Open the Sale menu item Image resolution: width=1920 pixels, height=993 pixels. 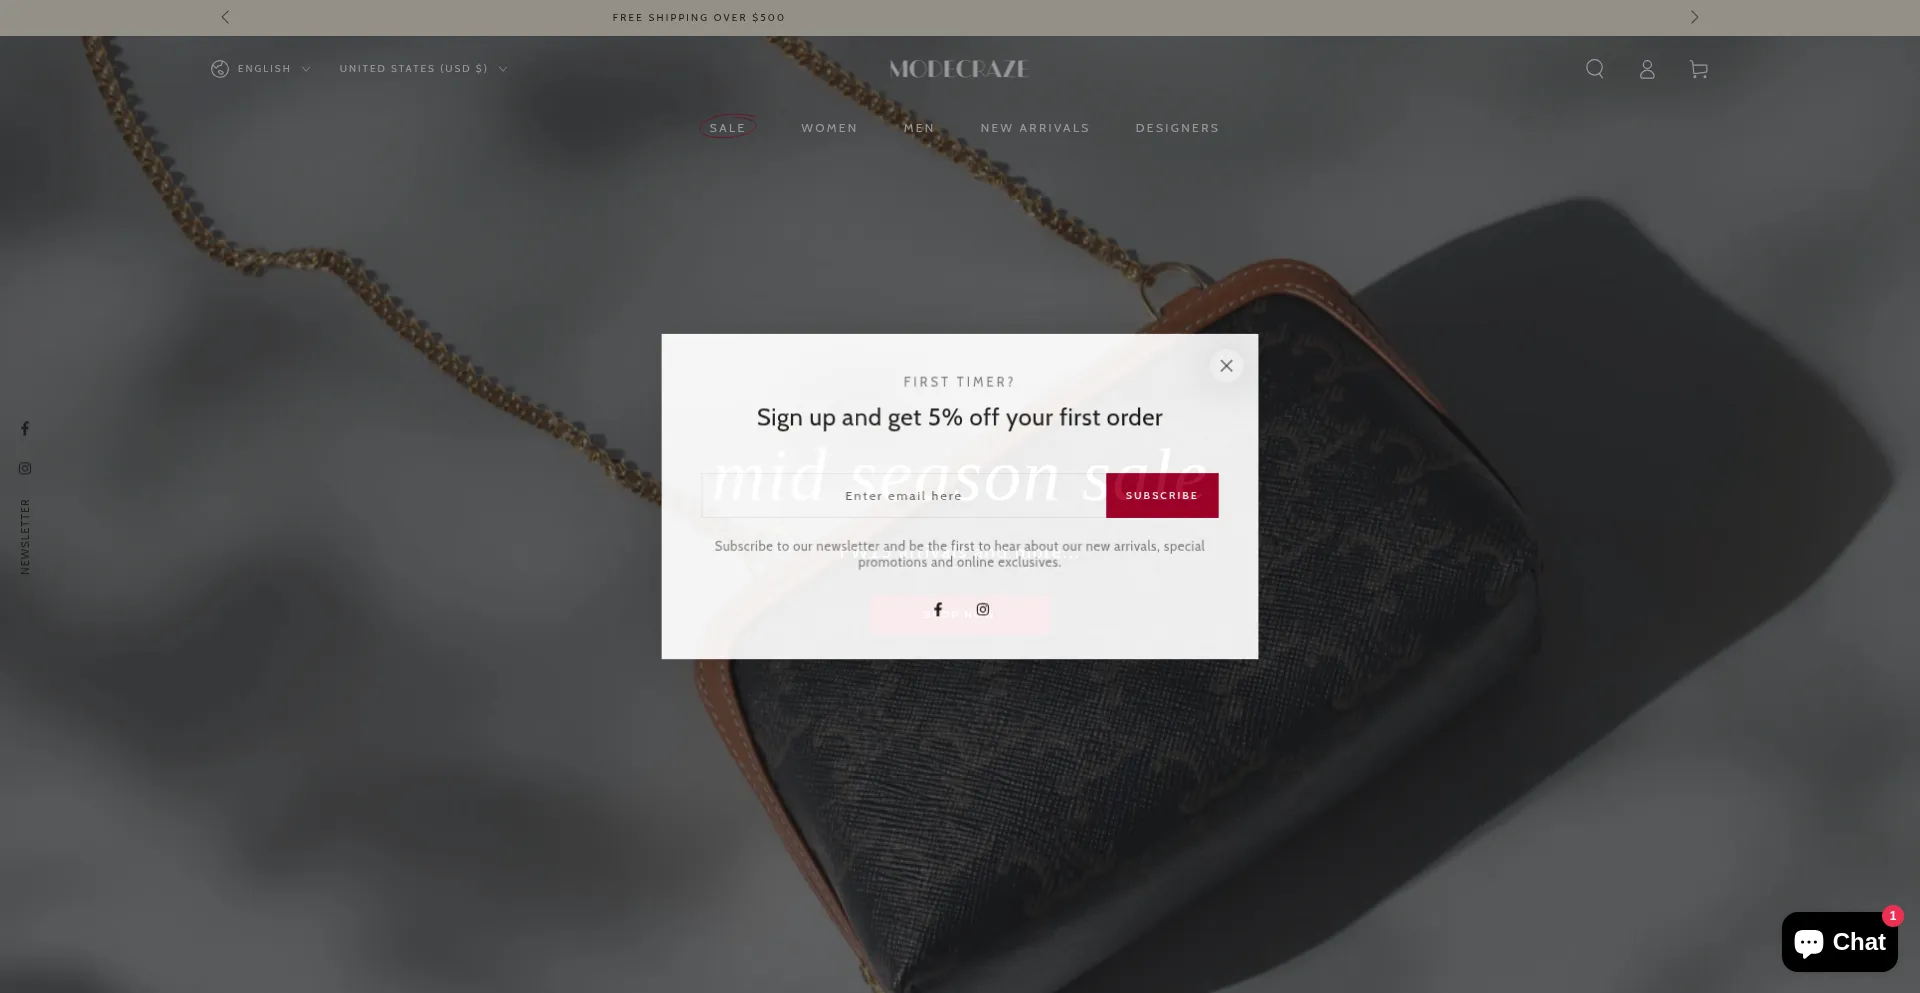coord(728,128)
